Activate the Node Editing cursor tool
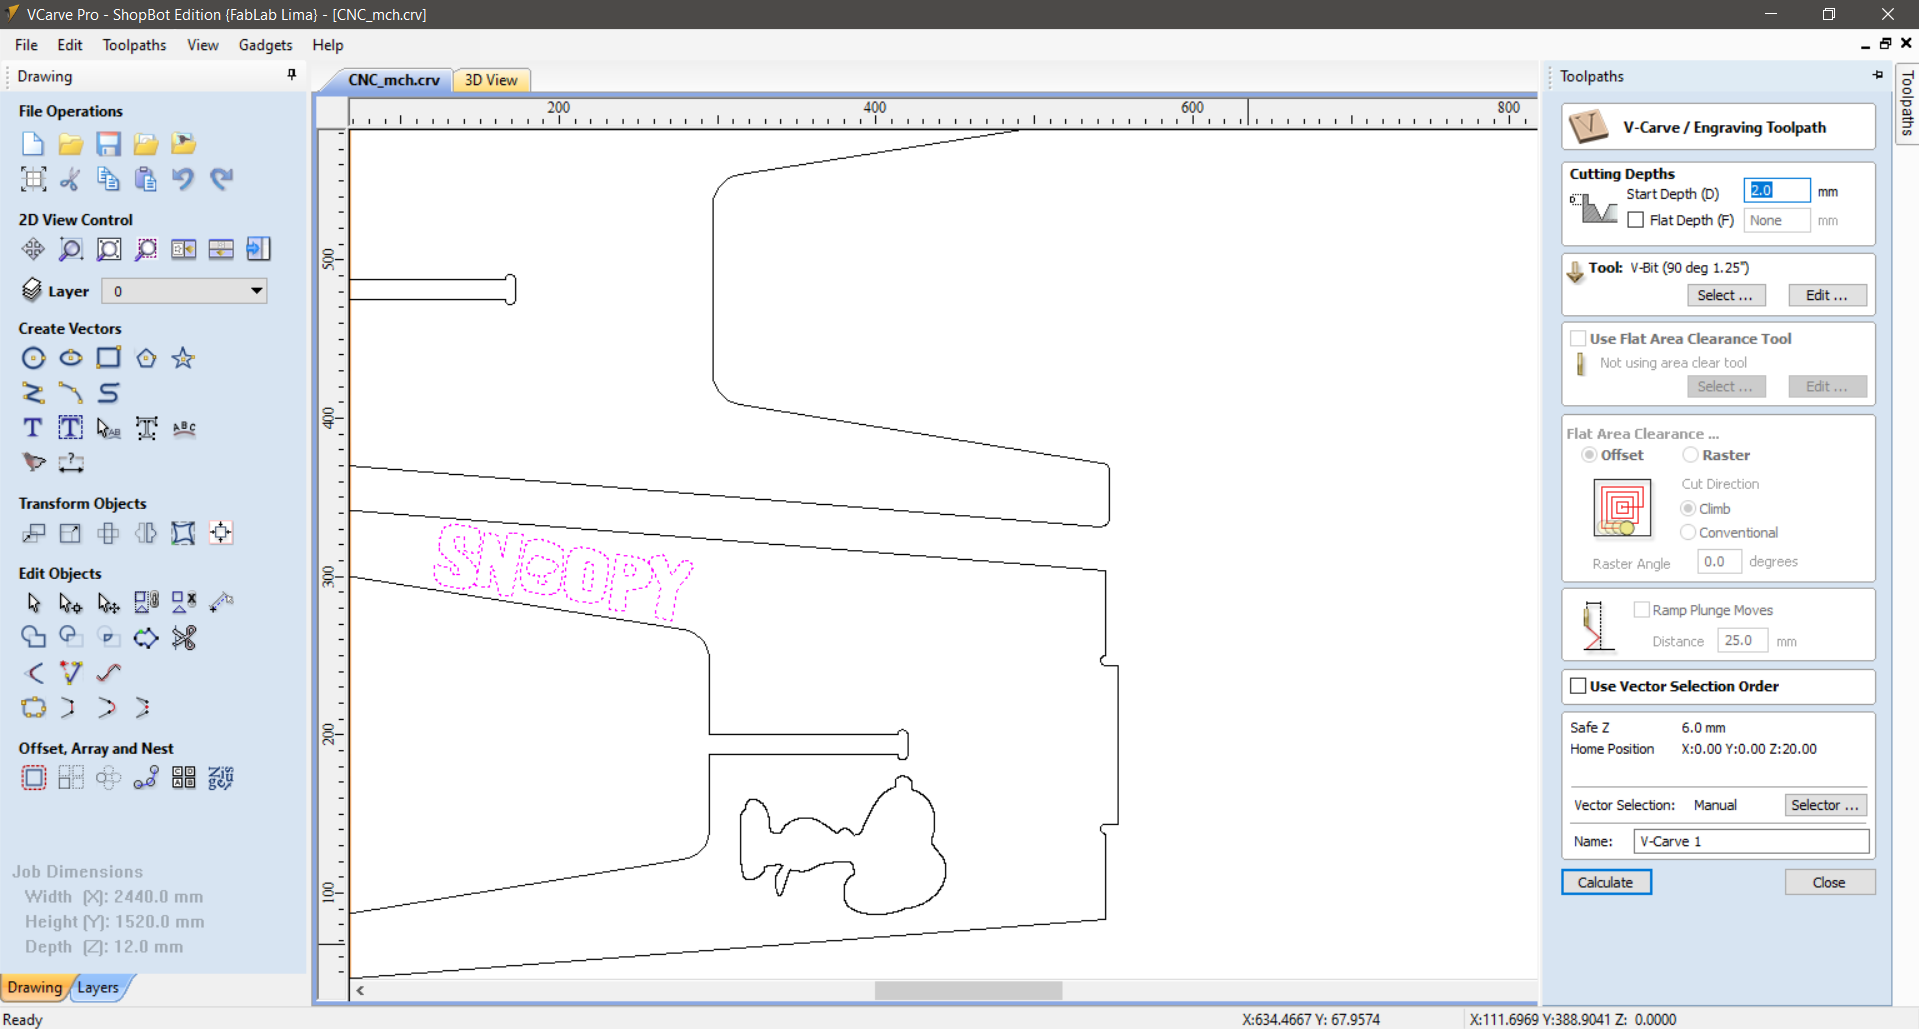1919x1029 pixels. 70,603
